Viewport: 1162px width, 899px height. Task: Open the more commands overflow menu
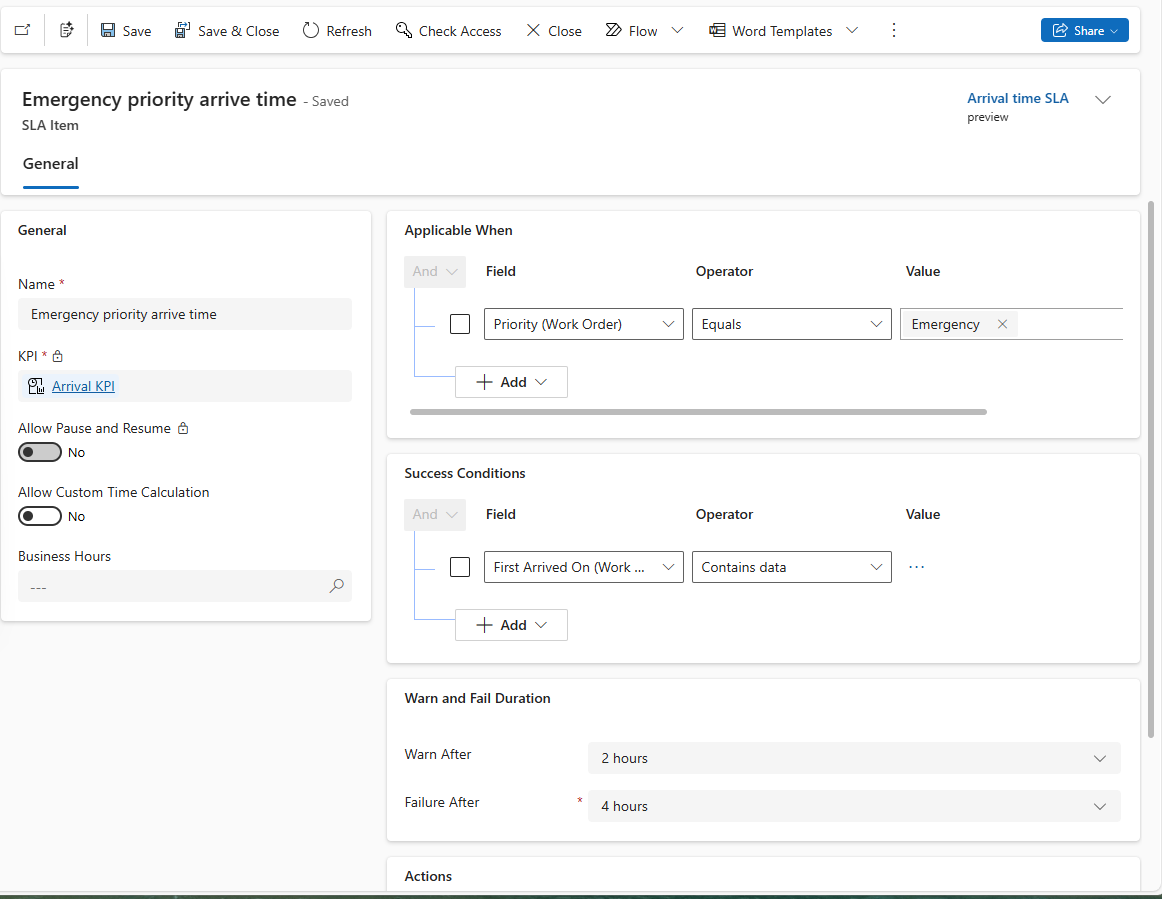(x=893, y=30)
